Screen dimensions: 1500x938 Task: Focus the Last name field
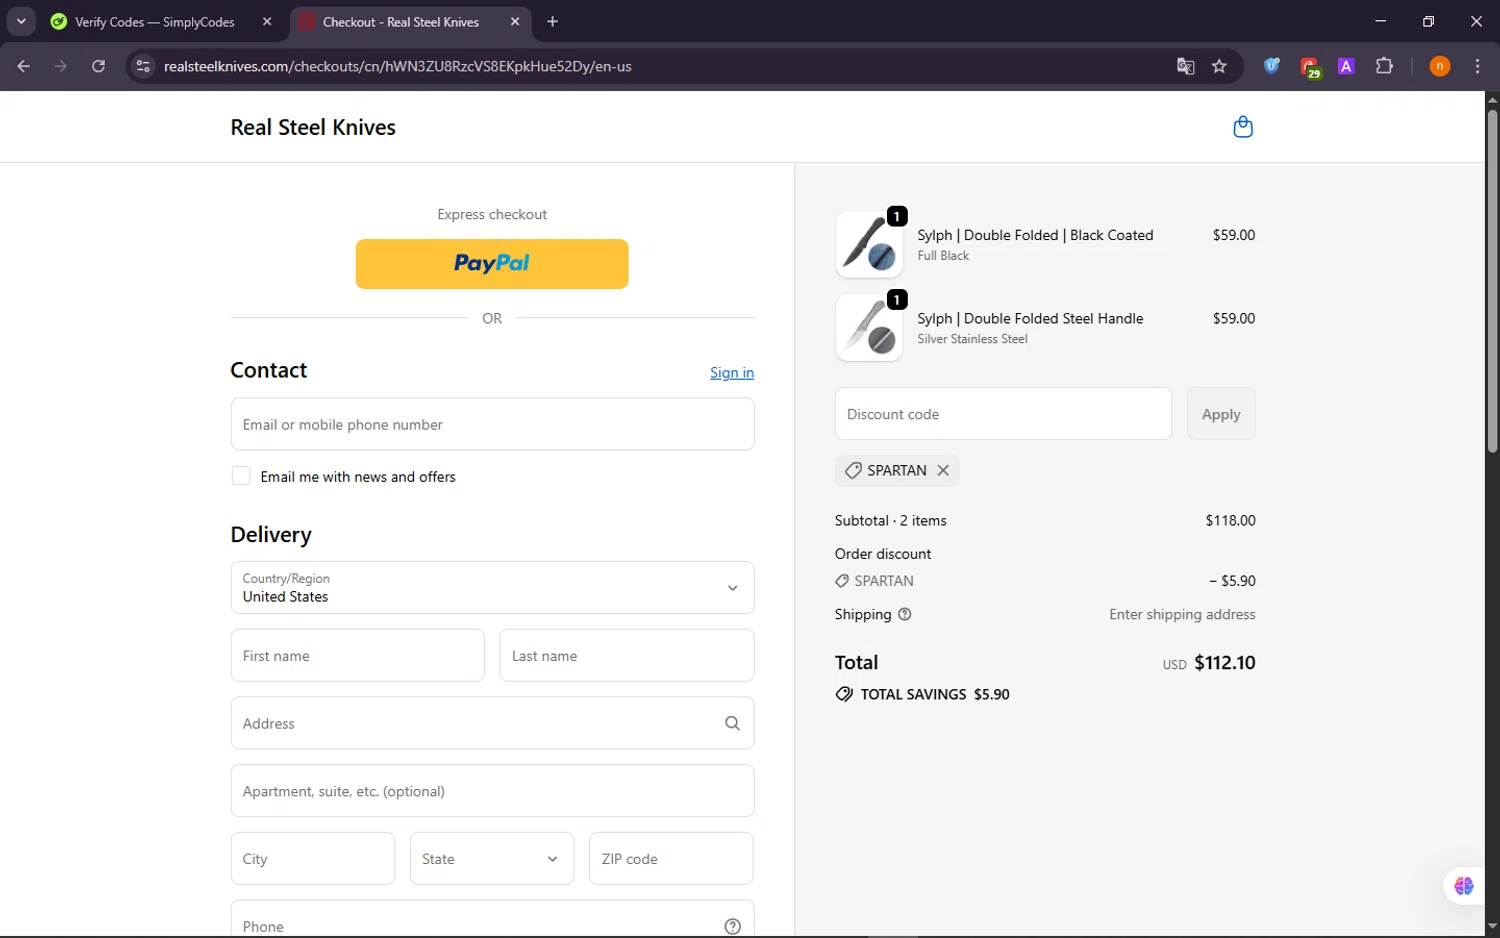tap(627, 656)
